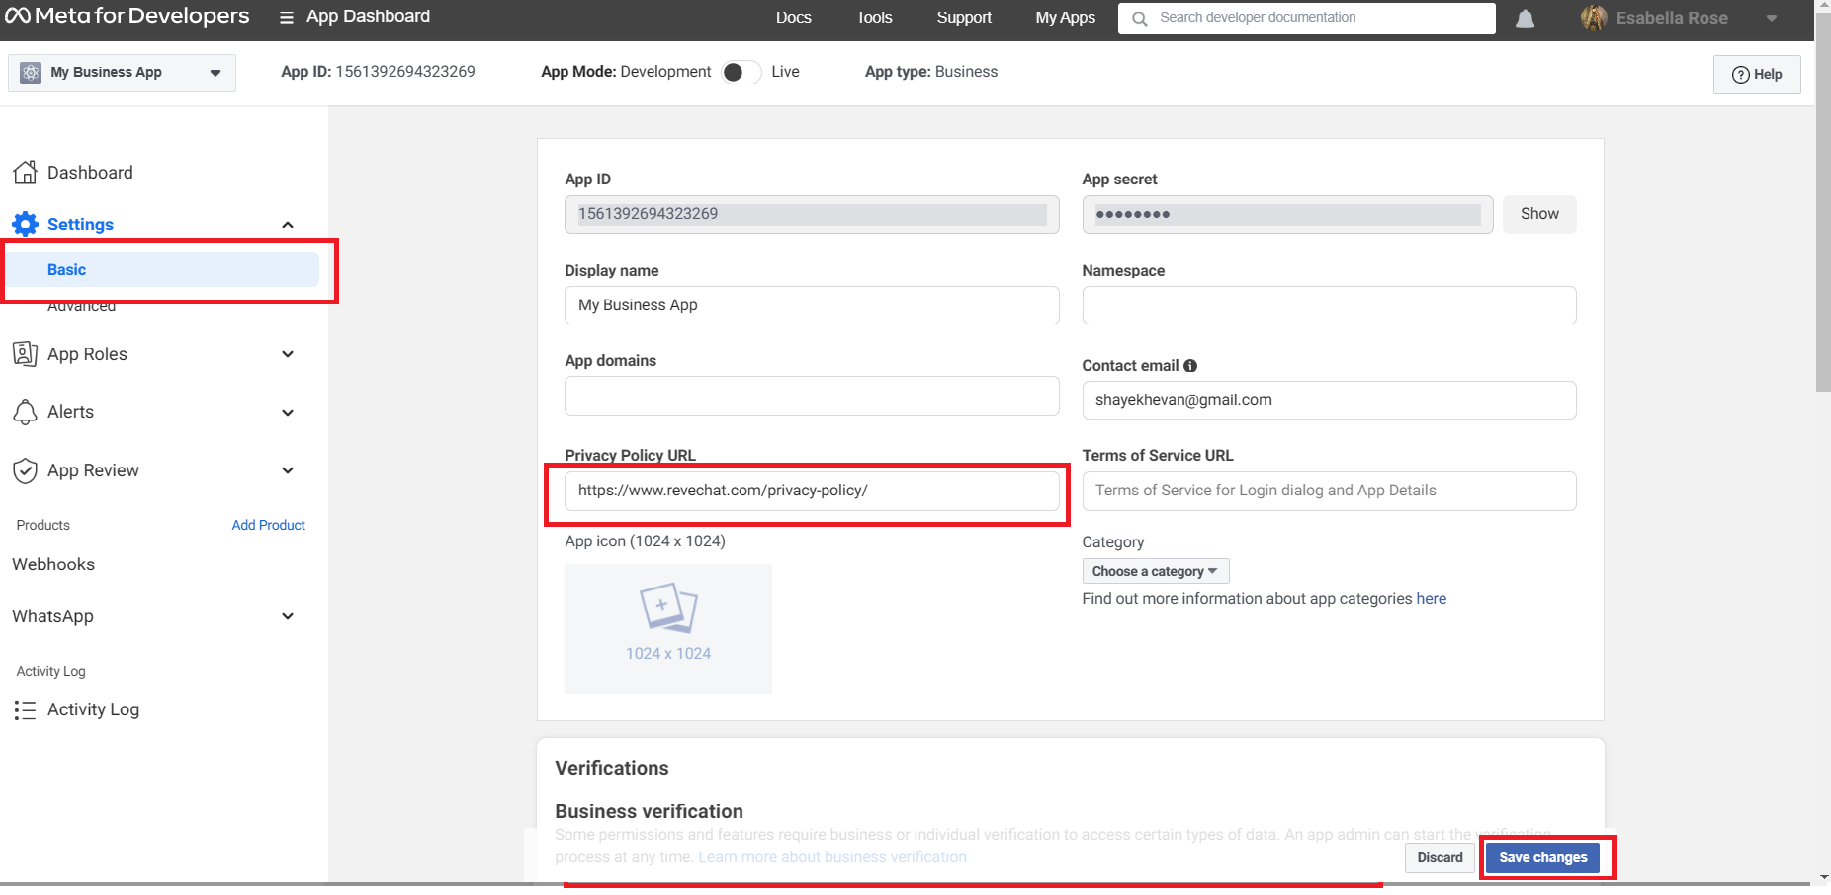Click the App Roles badge icon
This screenshot has width=1831, height=895.
pos(26,354)
